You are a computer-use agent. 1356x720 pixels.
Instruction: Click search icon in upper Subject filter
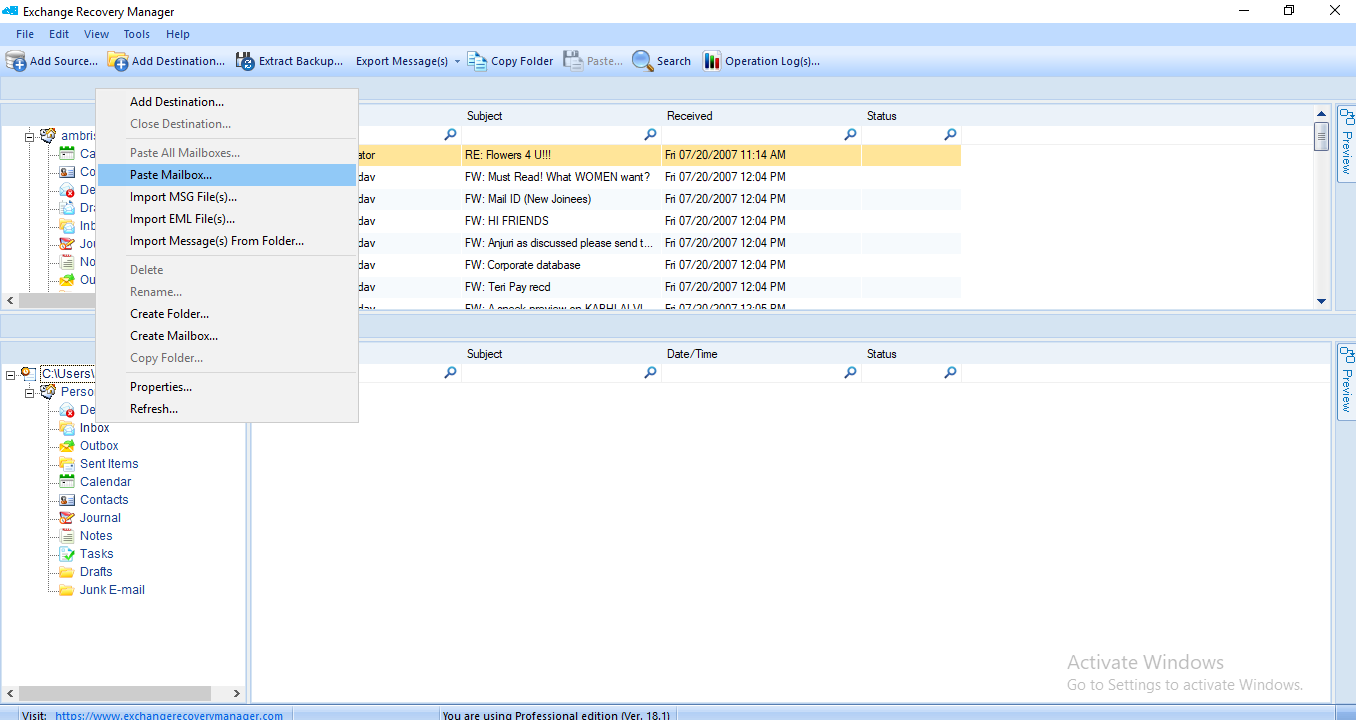650,134
